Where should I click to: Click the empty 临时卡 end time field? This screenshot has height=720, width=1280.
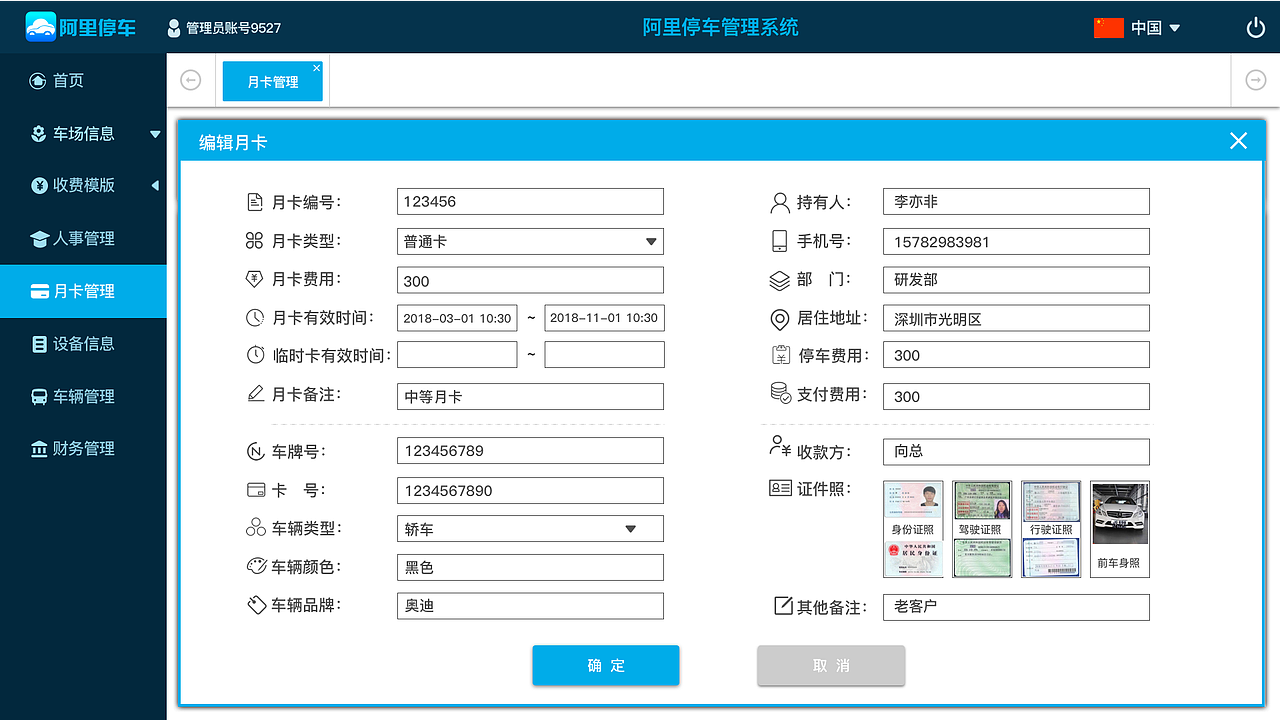pos(604,354)
